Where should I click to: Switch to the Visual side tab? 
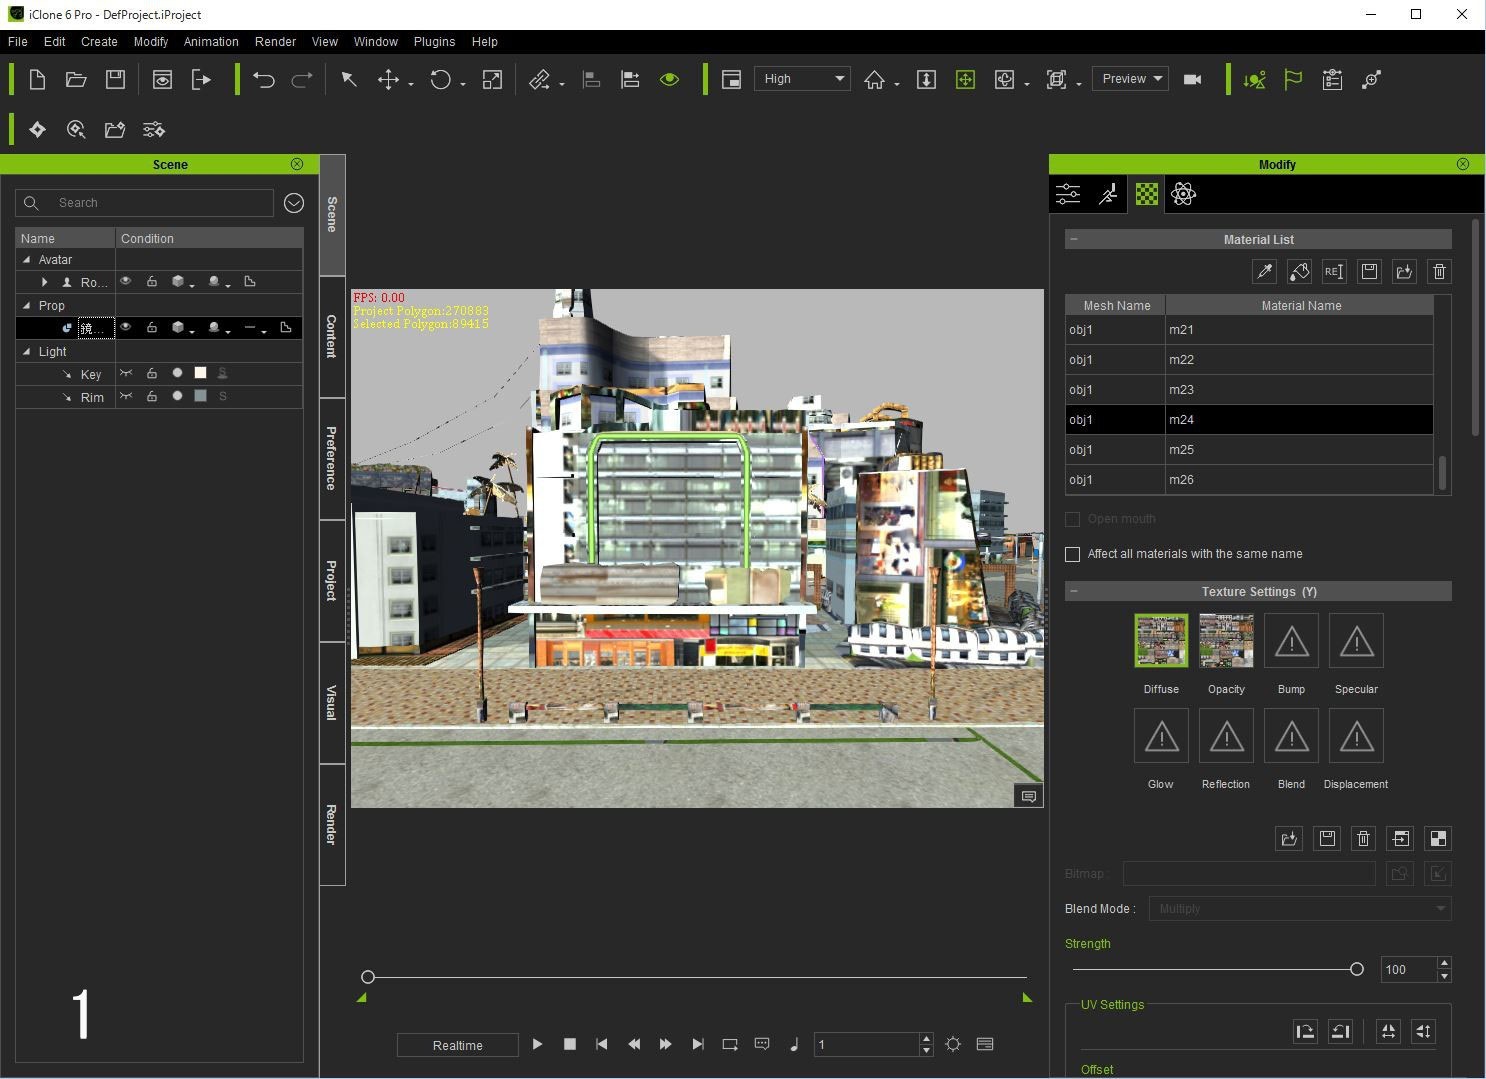pyautogui.click(x=332, y=703)
